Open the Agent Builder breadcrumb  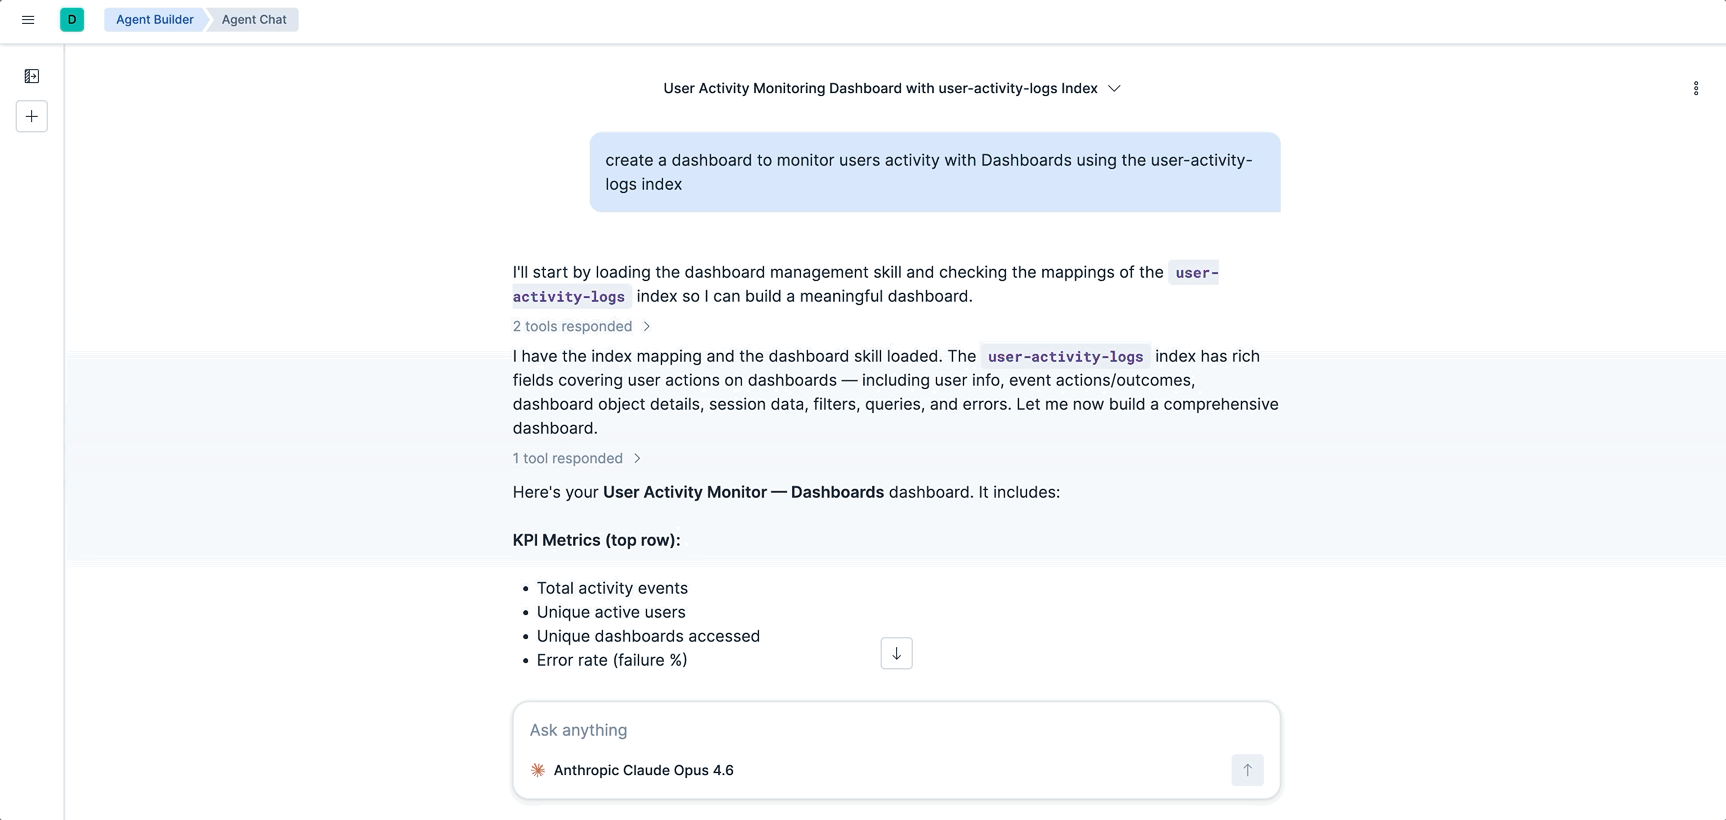point(155,20)
